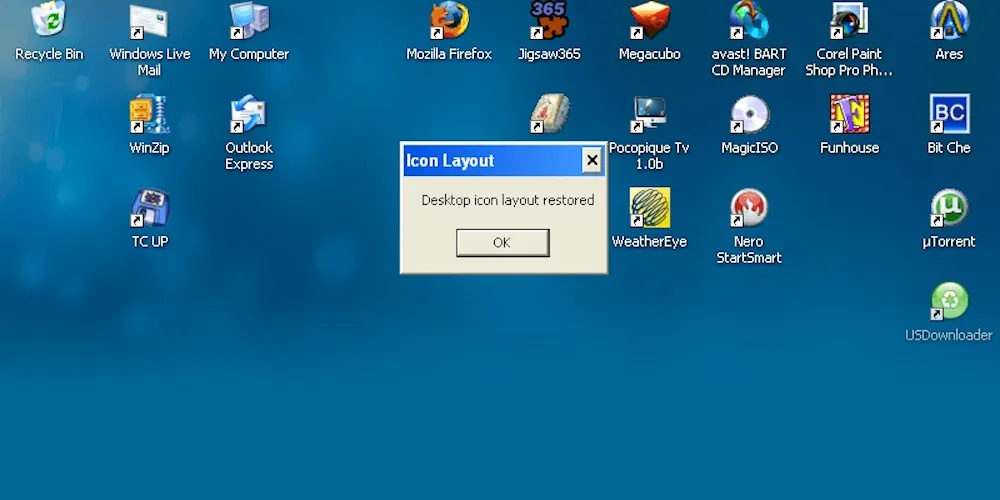Open the Outlook Express shortcut
The width and height of the screenshot is (1000, 500).
tap(249, 116)
